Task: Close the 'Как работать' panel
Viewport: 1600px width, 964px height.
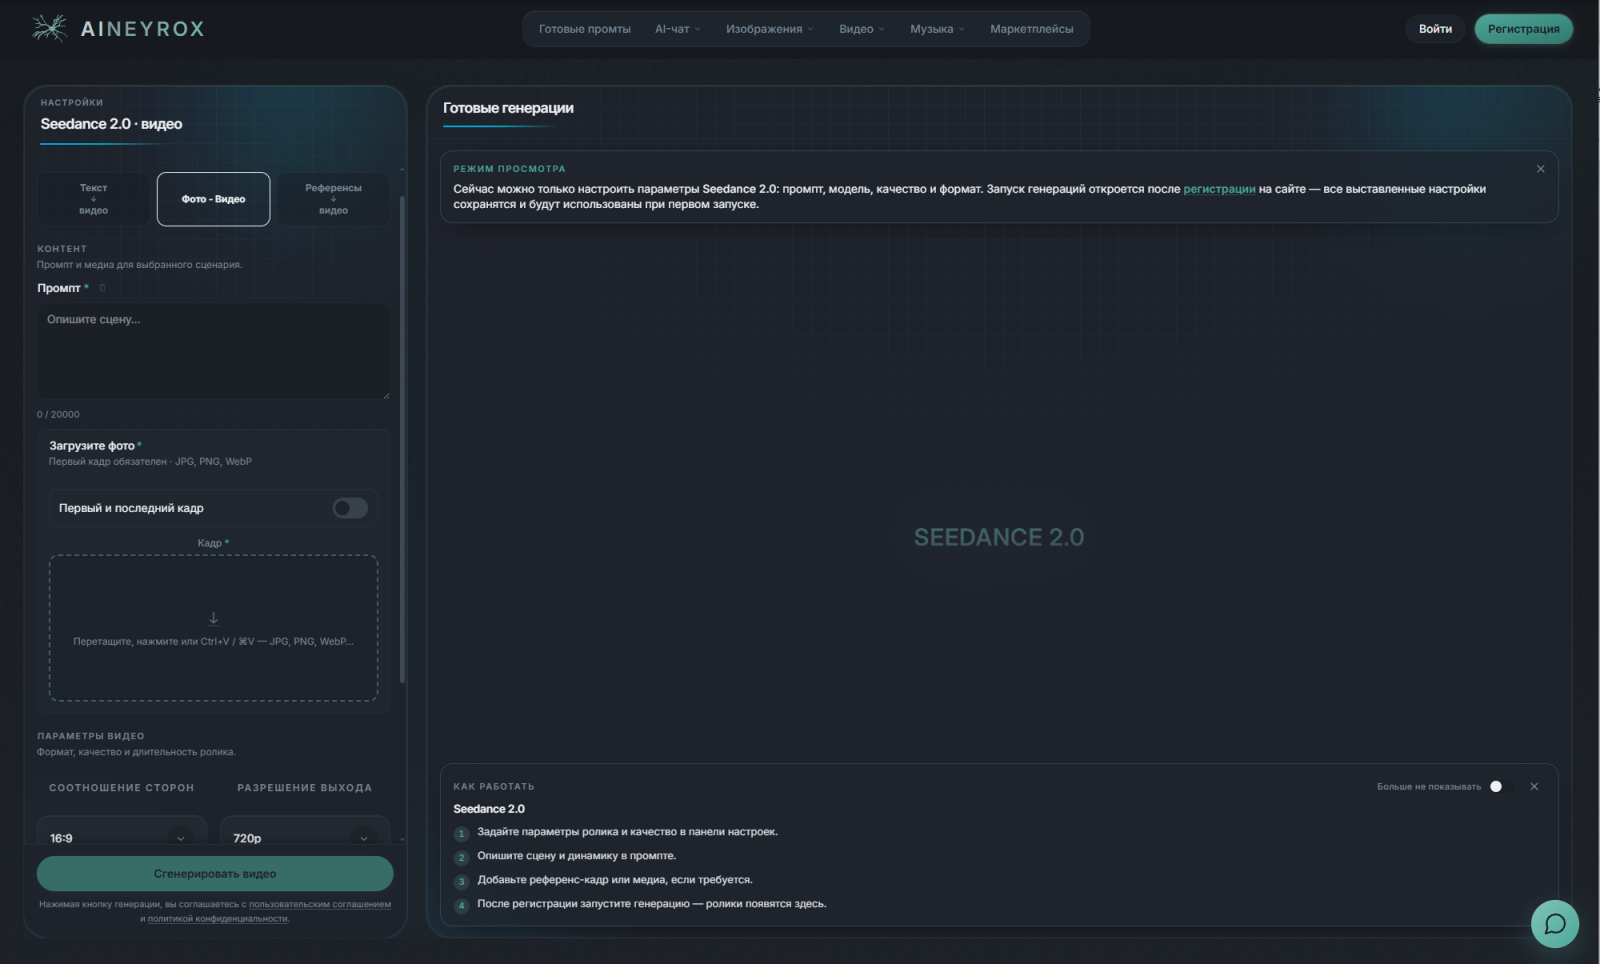Action: pos(1534,787)
